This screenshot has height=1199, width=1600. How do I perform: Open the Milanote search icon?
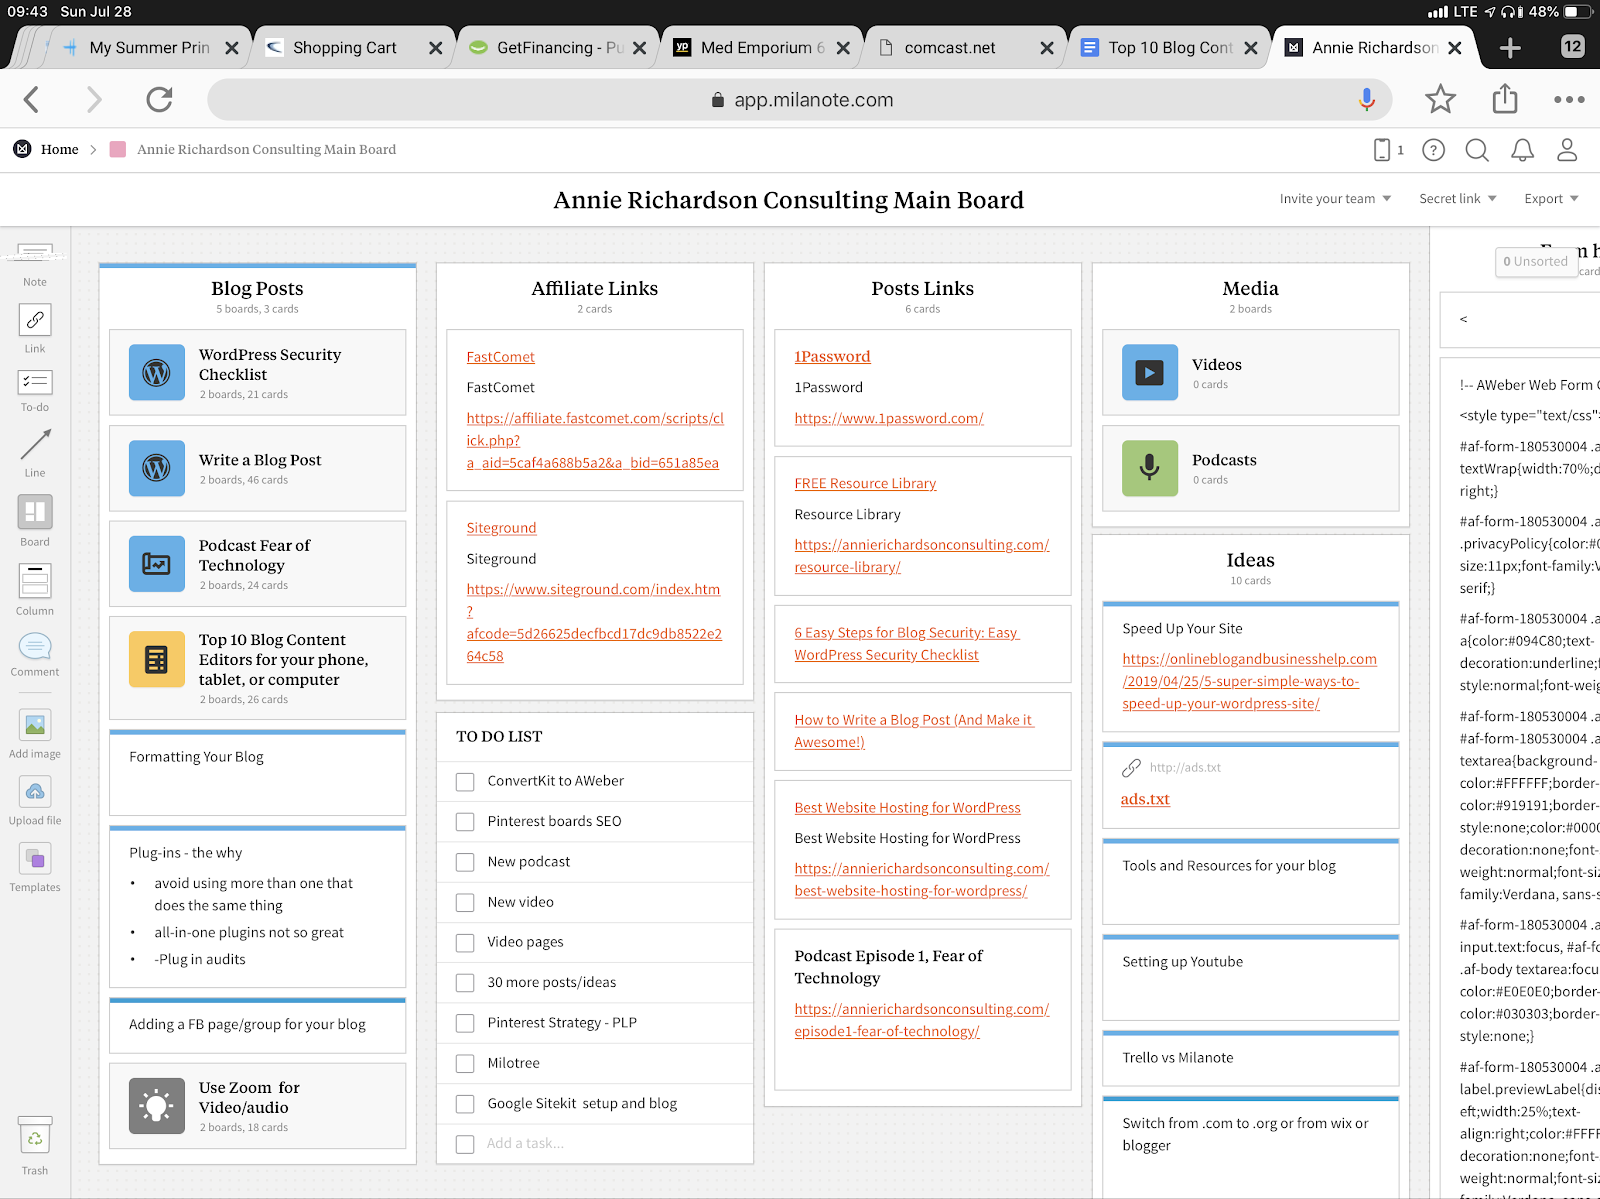point(1477,150)
